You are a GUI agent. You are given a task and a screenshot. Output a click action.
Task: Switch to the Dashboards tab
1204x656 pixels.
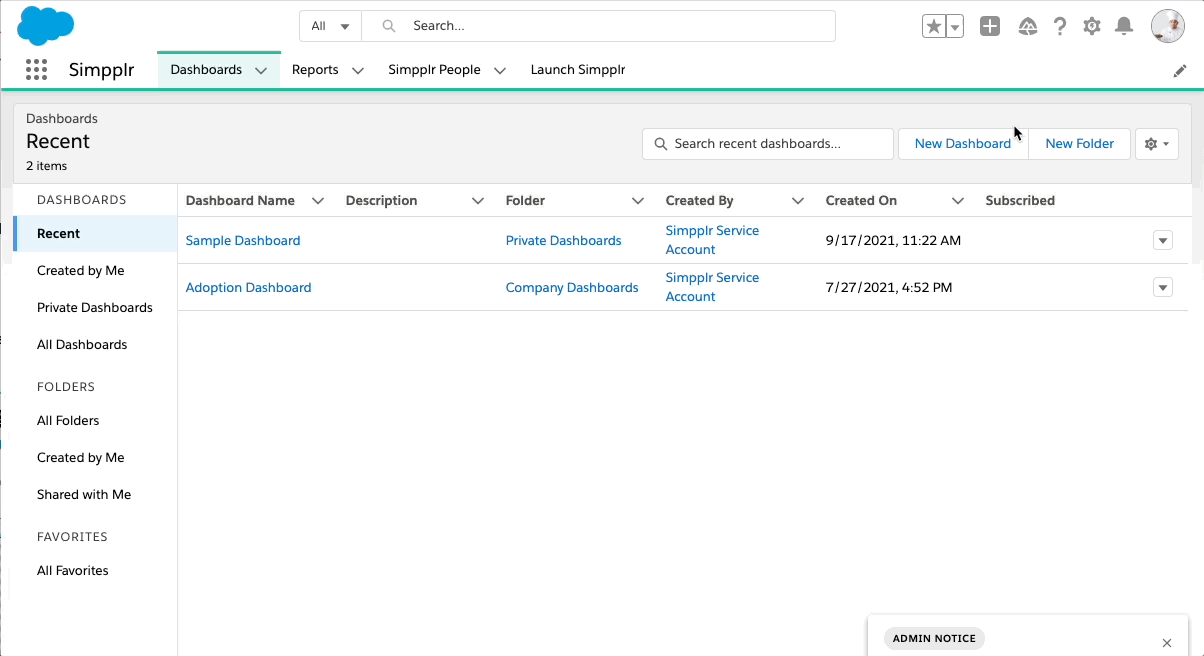coord(206,70)
